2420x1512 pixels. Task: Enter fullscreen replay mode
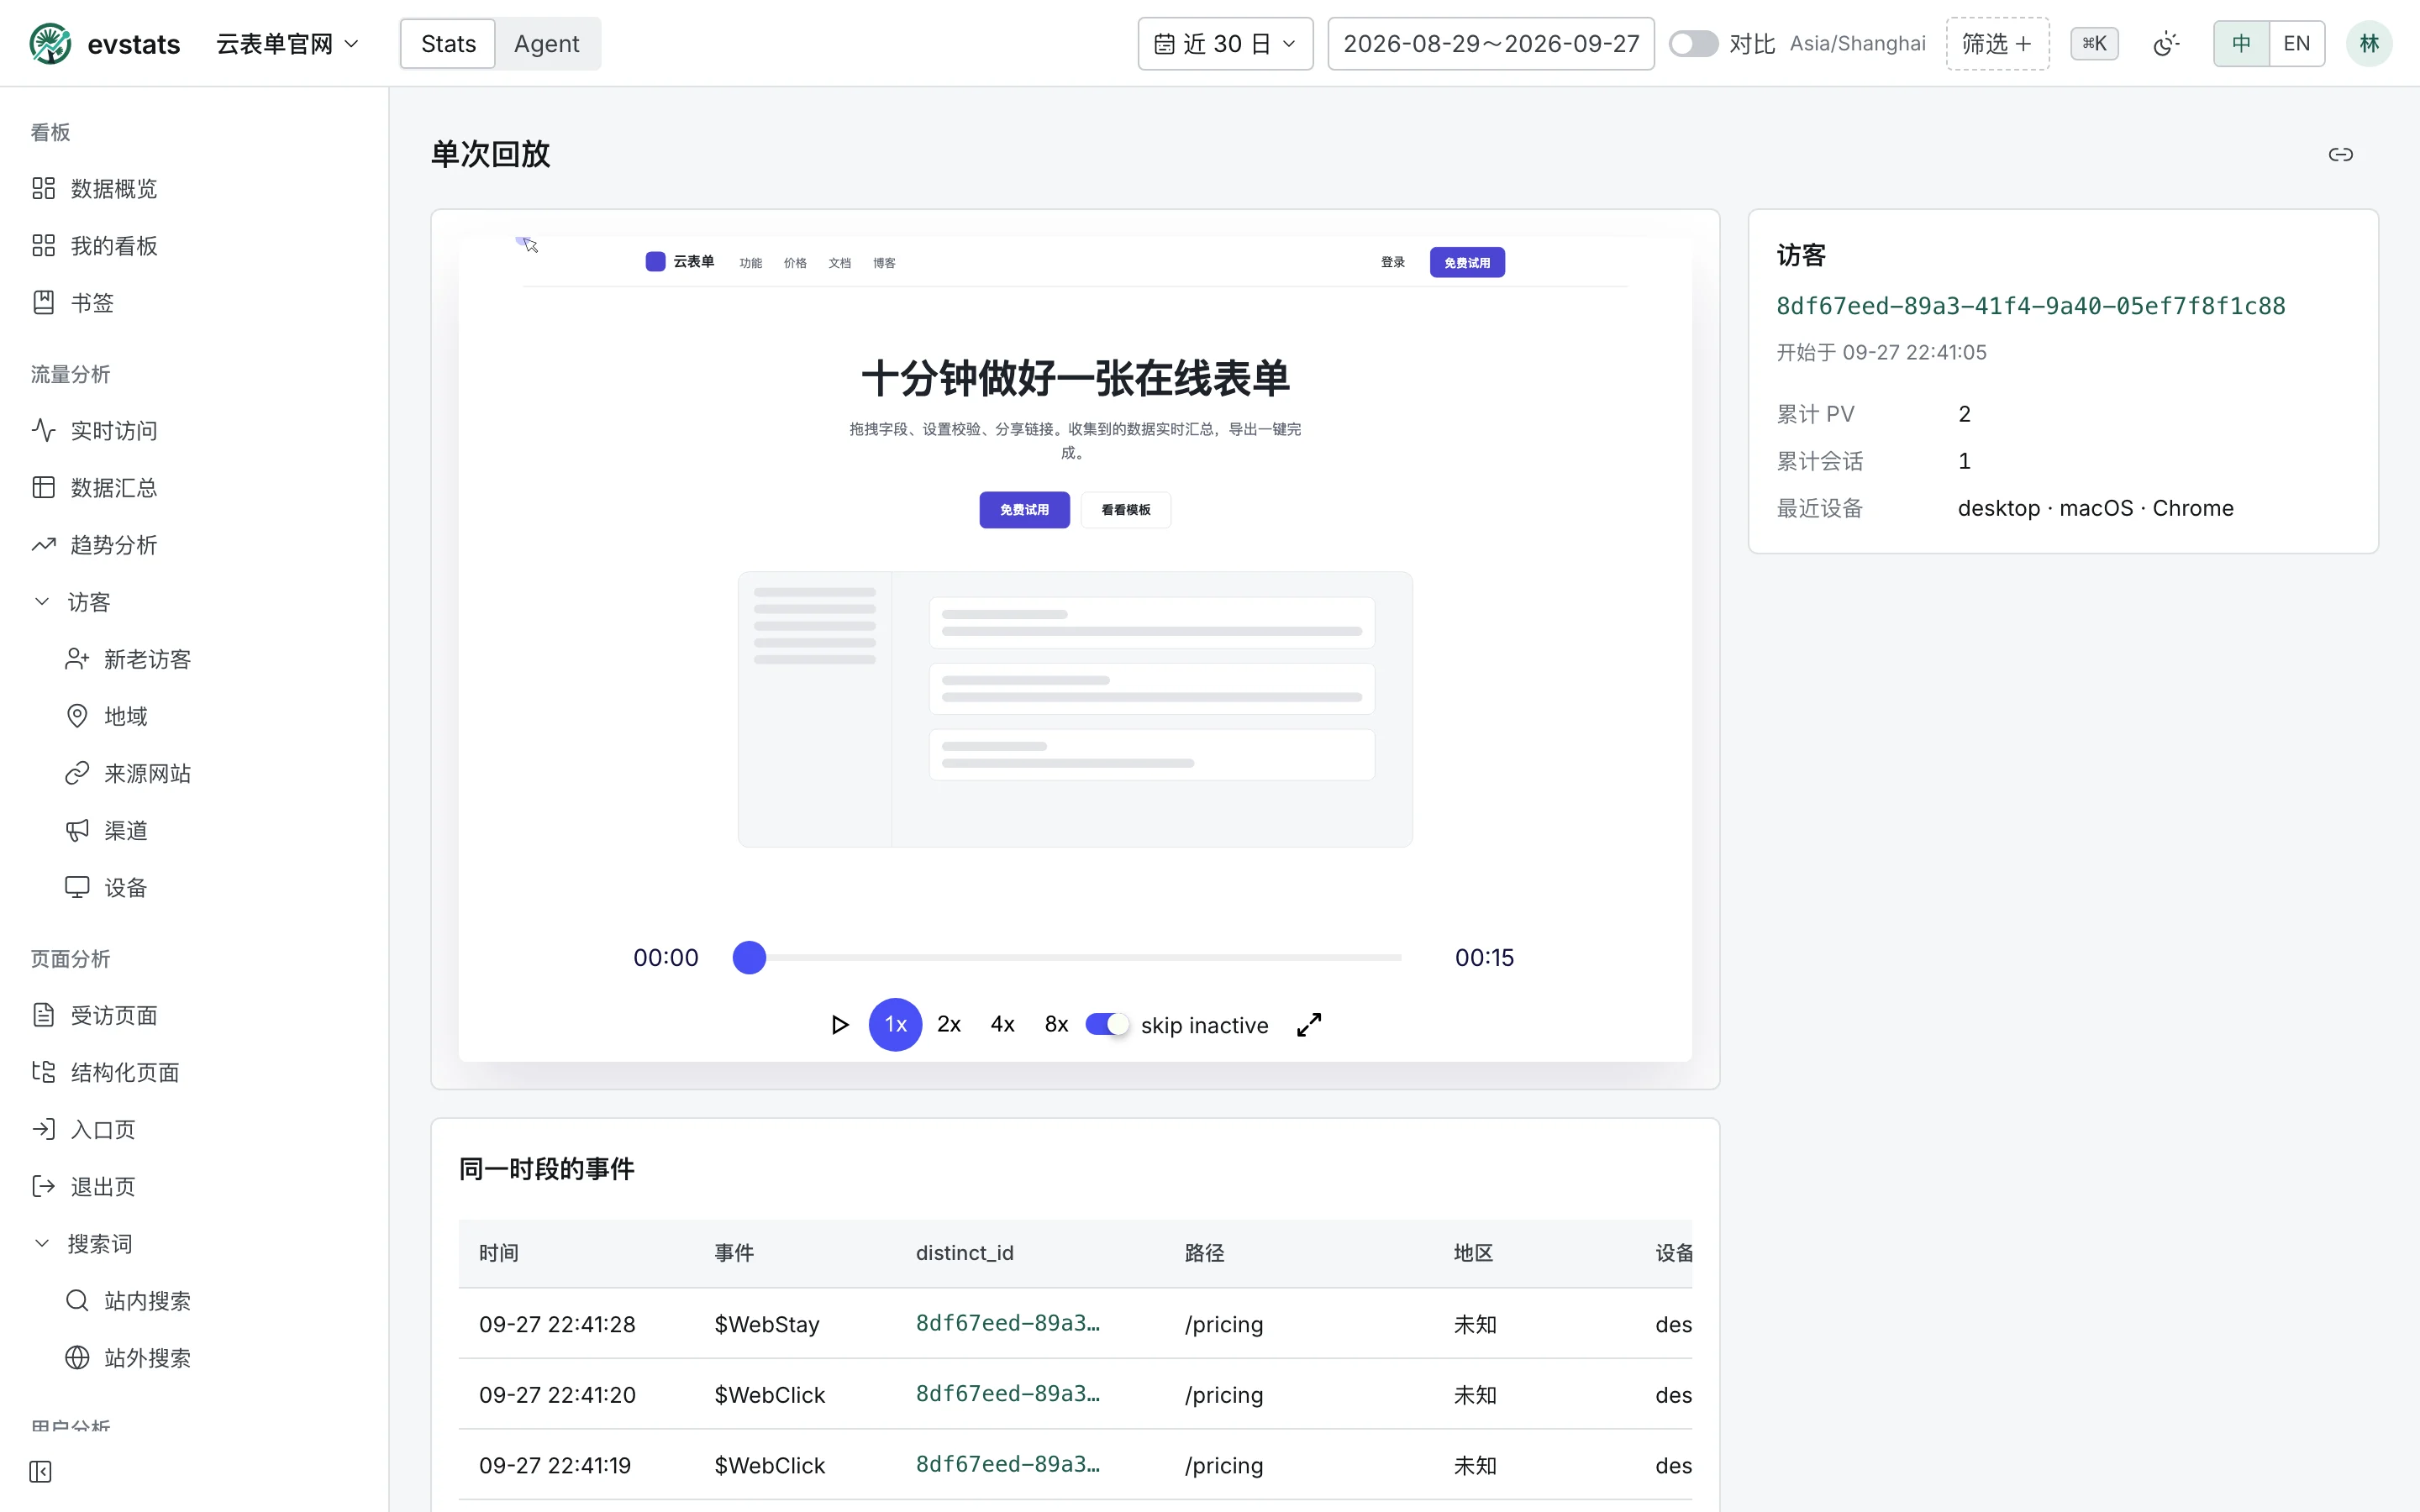[x=1309, y=1025]
